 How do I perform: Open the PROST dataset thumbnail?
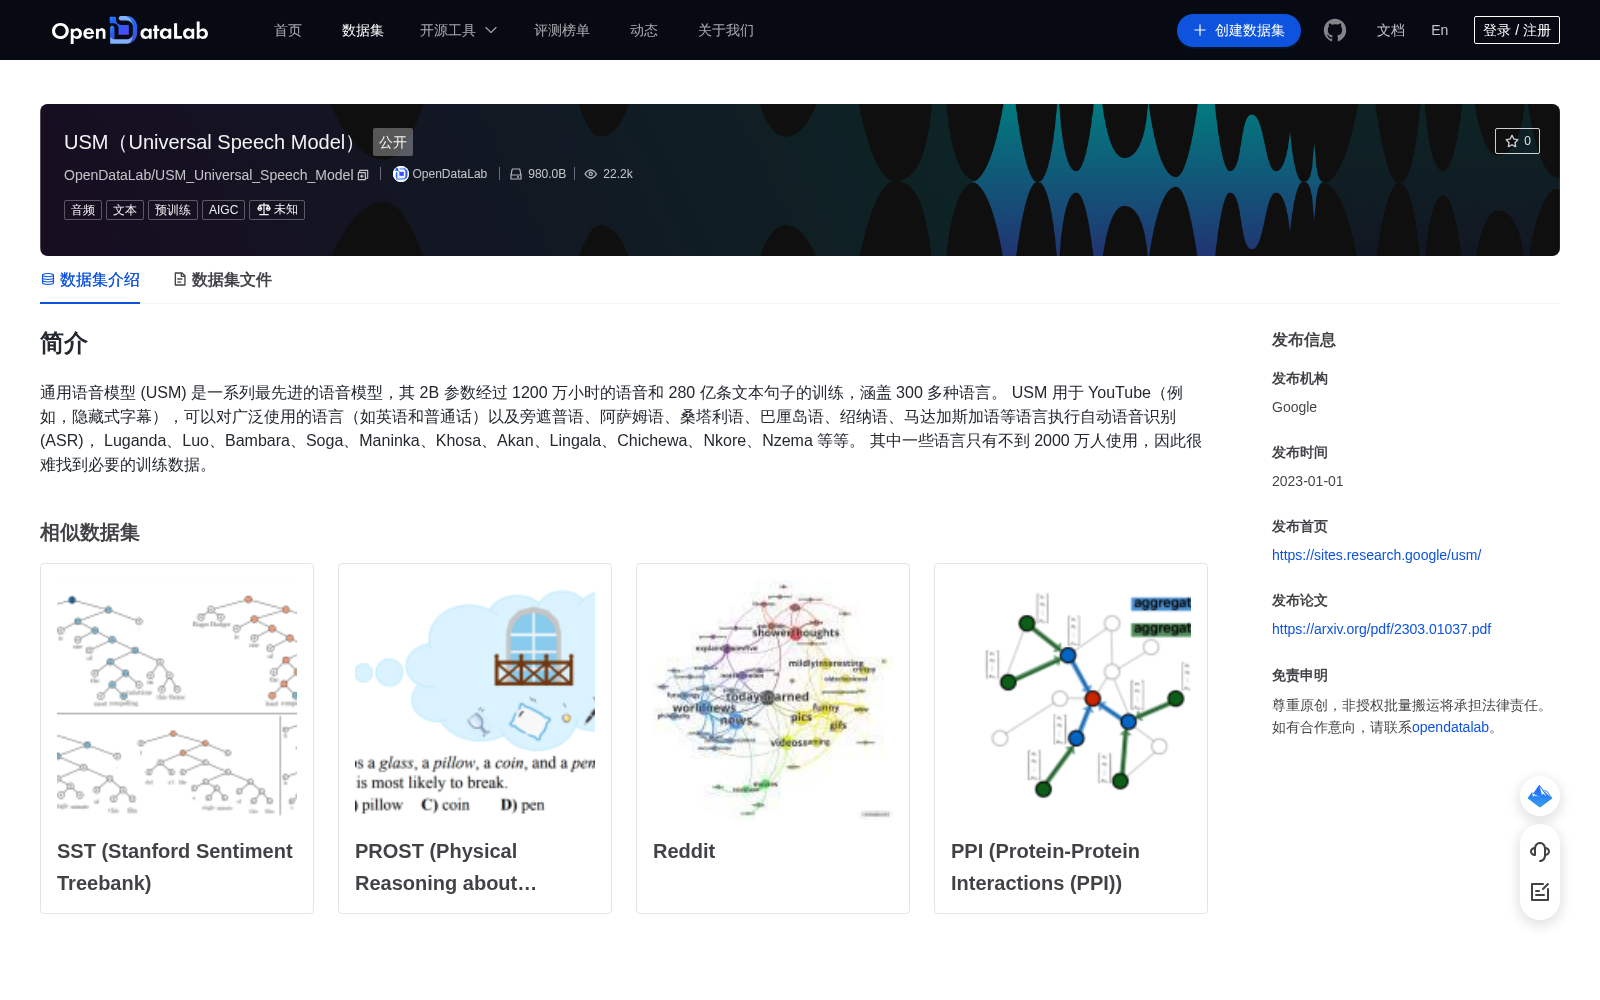pyautogui.click(x=475, y=700)
